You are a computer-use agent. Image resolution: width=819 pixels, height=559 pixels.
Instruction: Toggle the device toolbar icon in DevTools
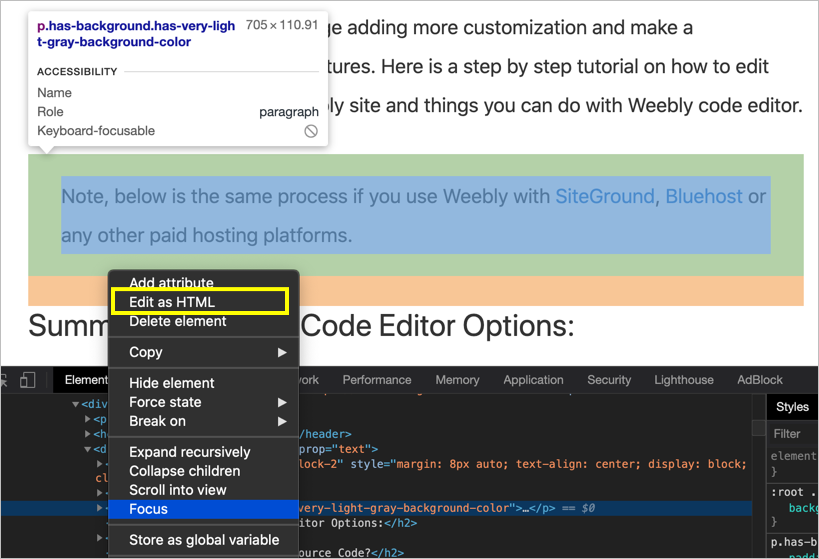(x=28, y=380)
